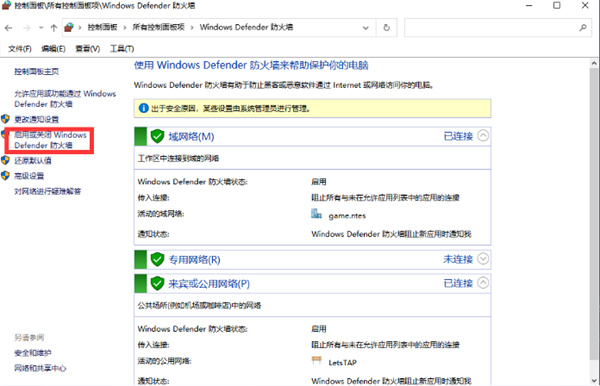600x386 pixels.
Task: Click green shield icon for 来宾或公用网络(P)
Action: (x=157, y=283)
